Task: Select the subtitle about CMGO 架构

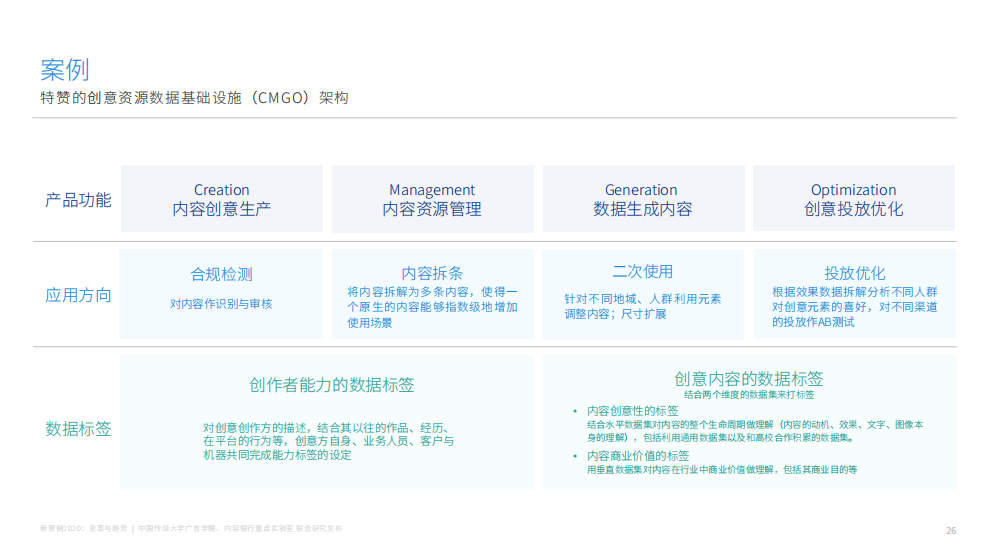Action: [x=194, y=98]
